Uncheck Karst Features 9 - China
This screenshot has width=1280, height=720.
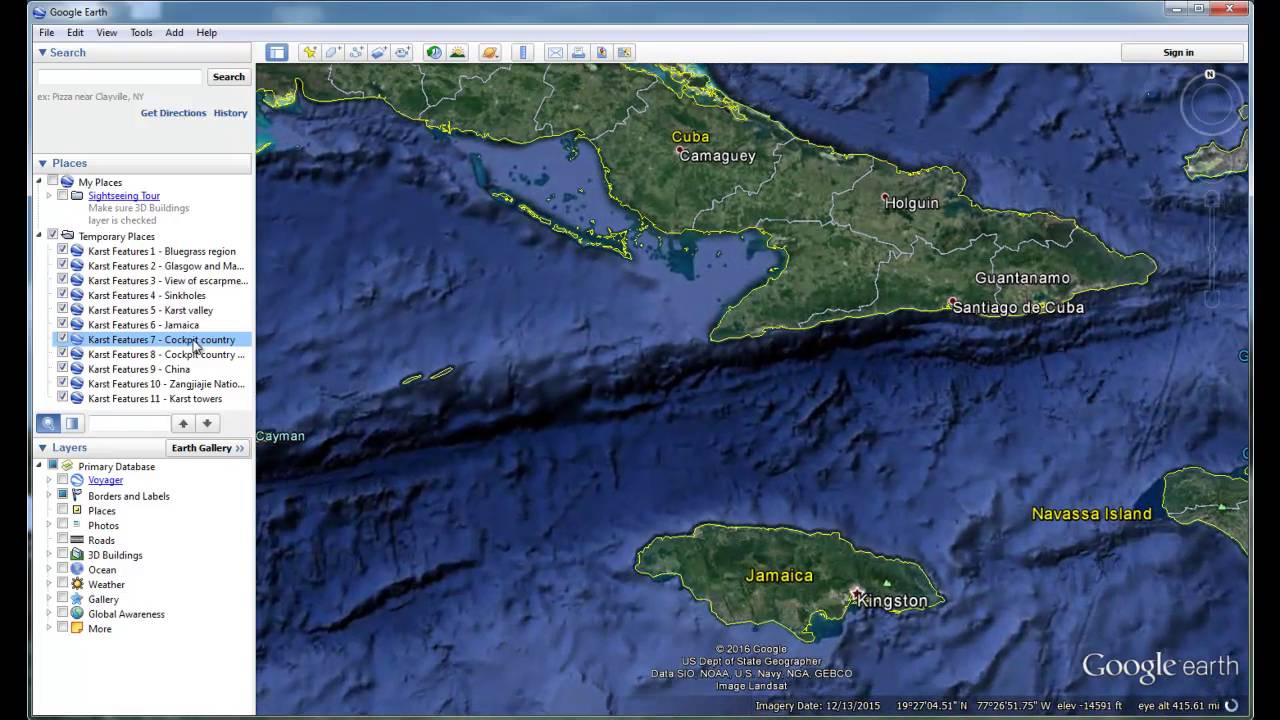coord(63,368)
